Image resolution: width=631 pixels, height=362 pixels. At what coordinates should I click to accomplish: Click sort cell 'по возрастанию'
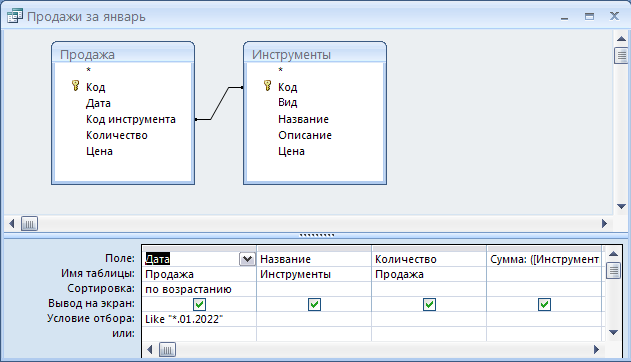199,289
